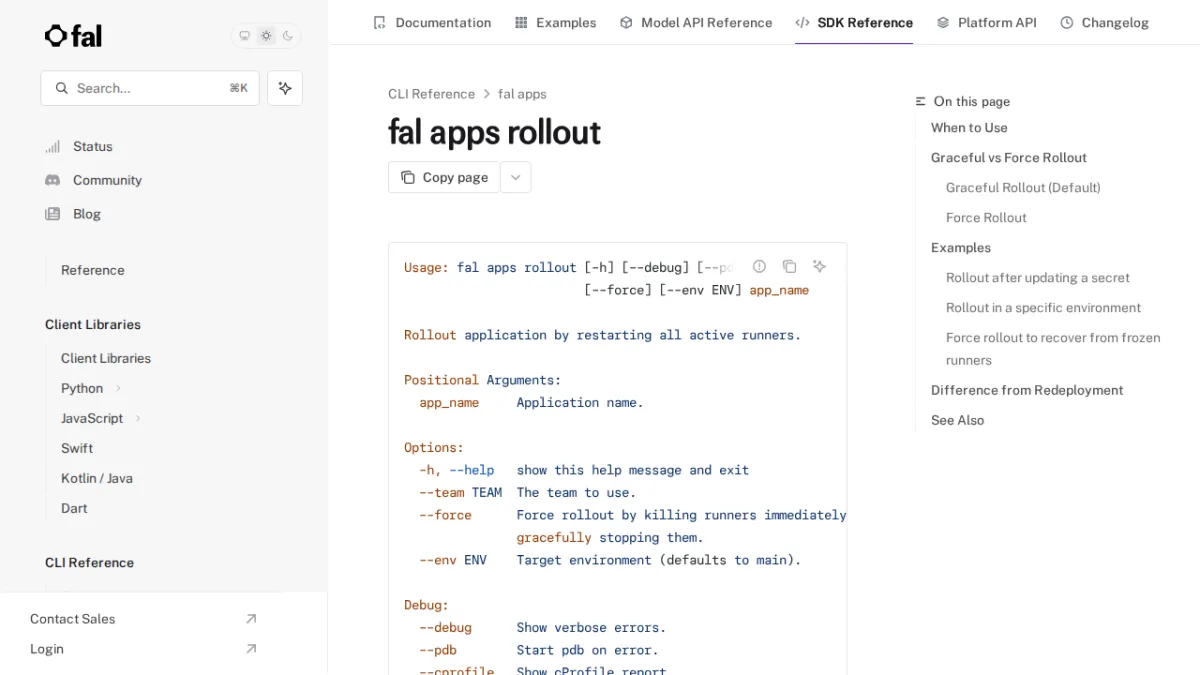
Task: Open Dart in the sidebar
Action: (x=74, y=508)
